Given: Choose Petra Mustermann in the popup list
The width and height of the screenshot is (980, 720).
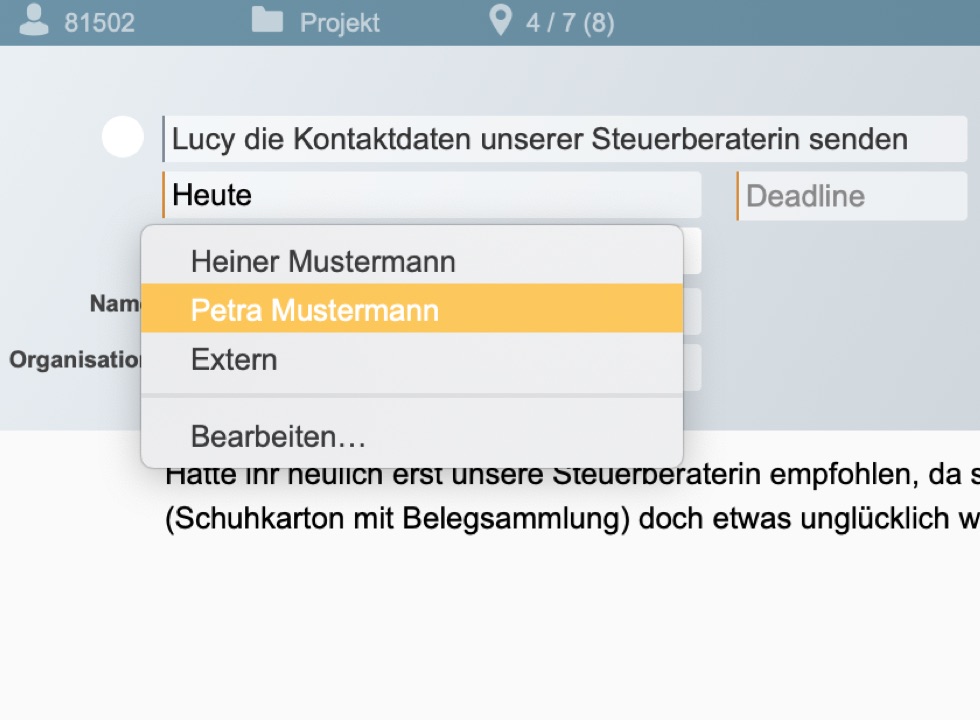Looking at the screenshot, I should tap(315, 310).
